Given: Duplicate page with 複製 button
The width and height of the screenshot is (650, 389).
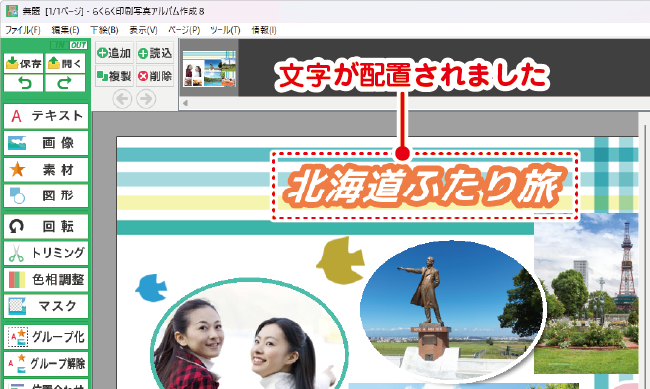Looking at the screenshot, I should coord(114,76).
